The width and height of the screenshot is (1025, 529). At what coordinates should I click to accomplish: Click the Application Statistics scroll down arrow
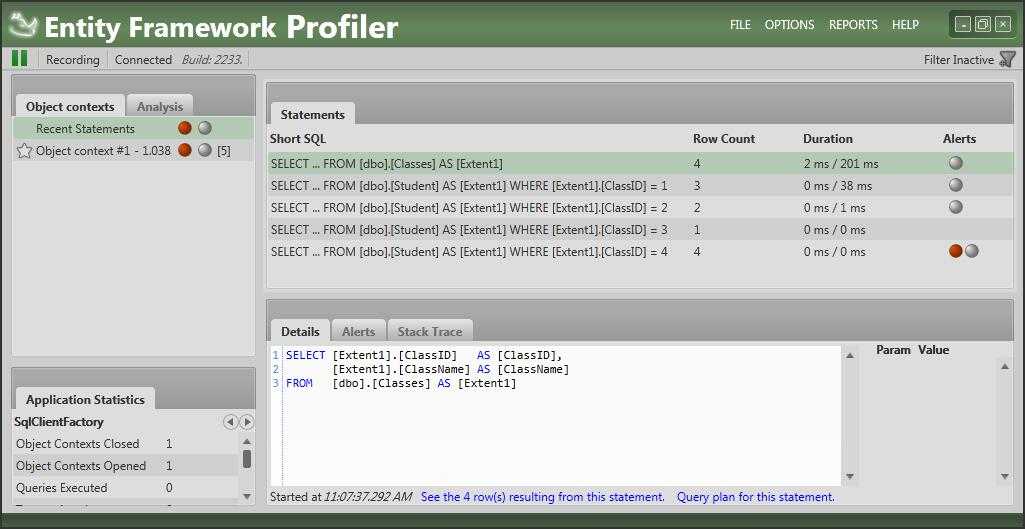(246, 496)
